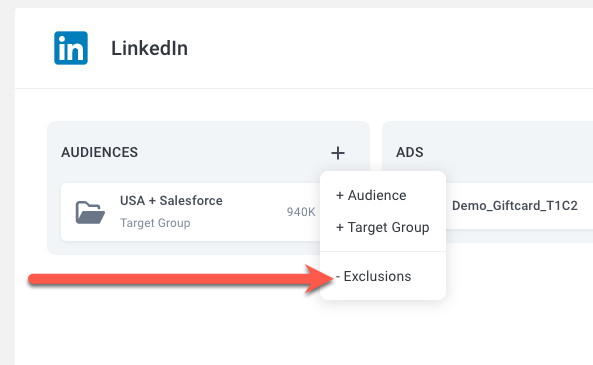593x365 pixels.
Task: Click the LinkedIn logo icon
Action: (x=71, y=48)
